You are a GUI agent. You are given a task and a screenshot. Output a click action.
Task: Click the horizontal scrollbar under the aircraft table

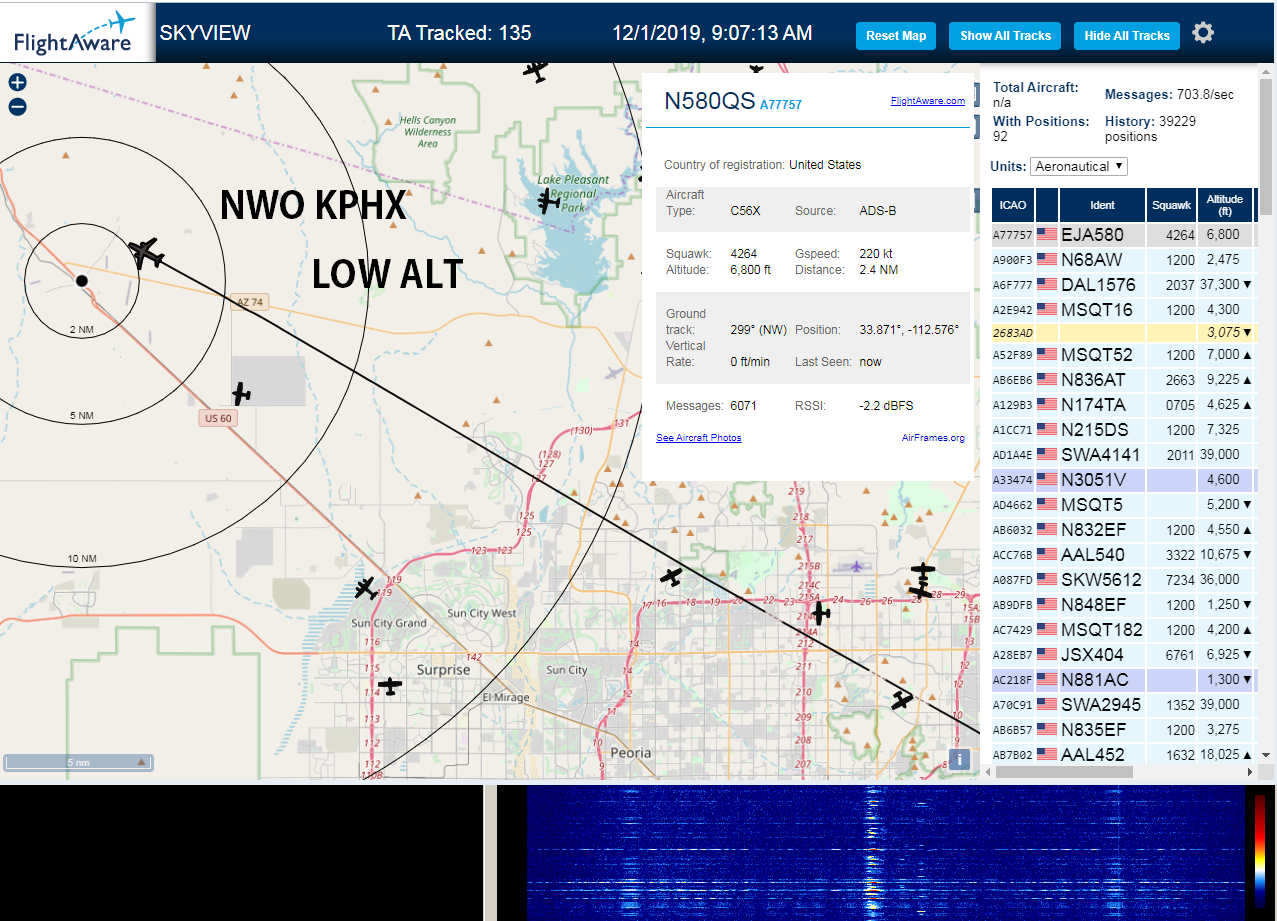coord(1064,772)
